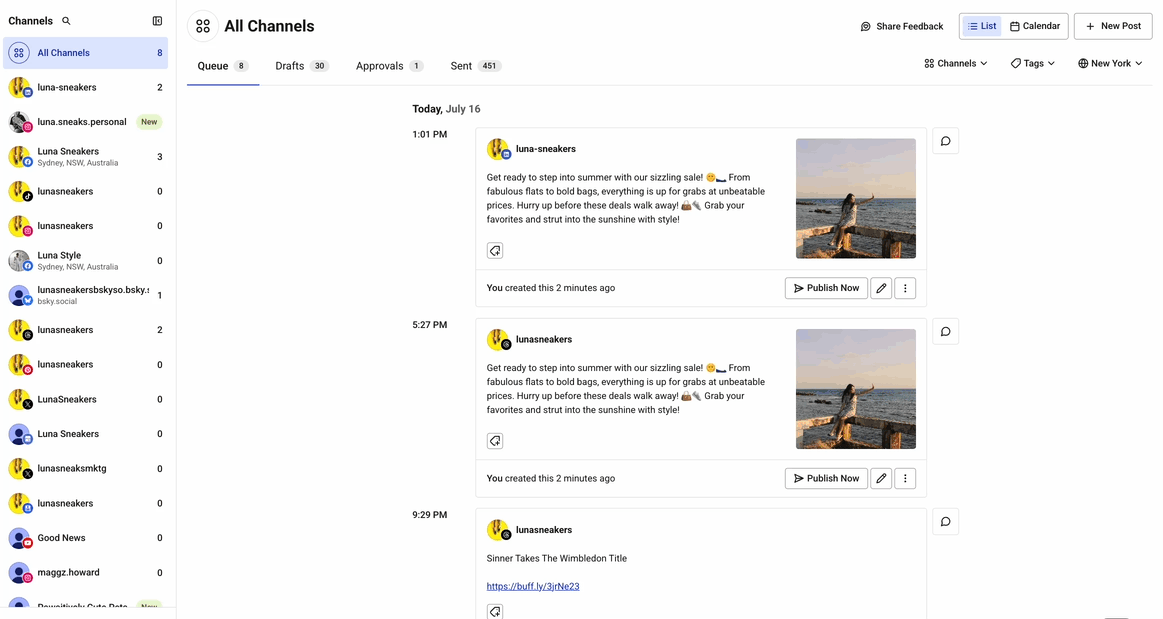Image resolution: width=1163 pixels, height=619 pixels.
Task: Click 'Sinner Takes The Wimbledon Title' text
Action: point(556,558)
